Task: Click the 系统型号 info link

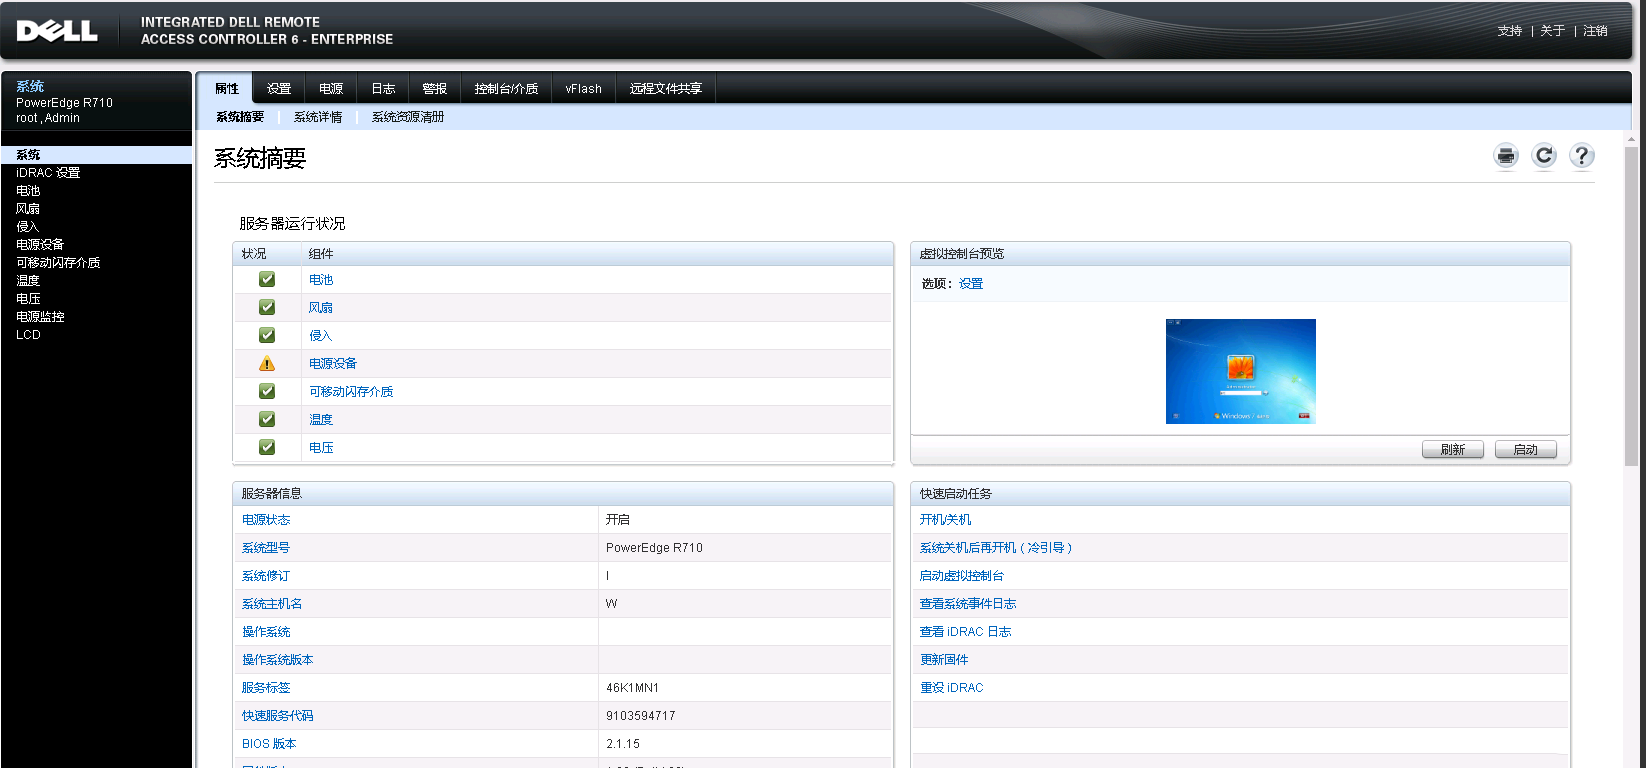Action: tap(266, 548)
